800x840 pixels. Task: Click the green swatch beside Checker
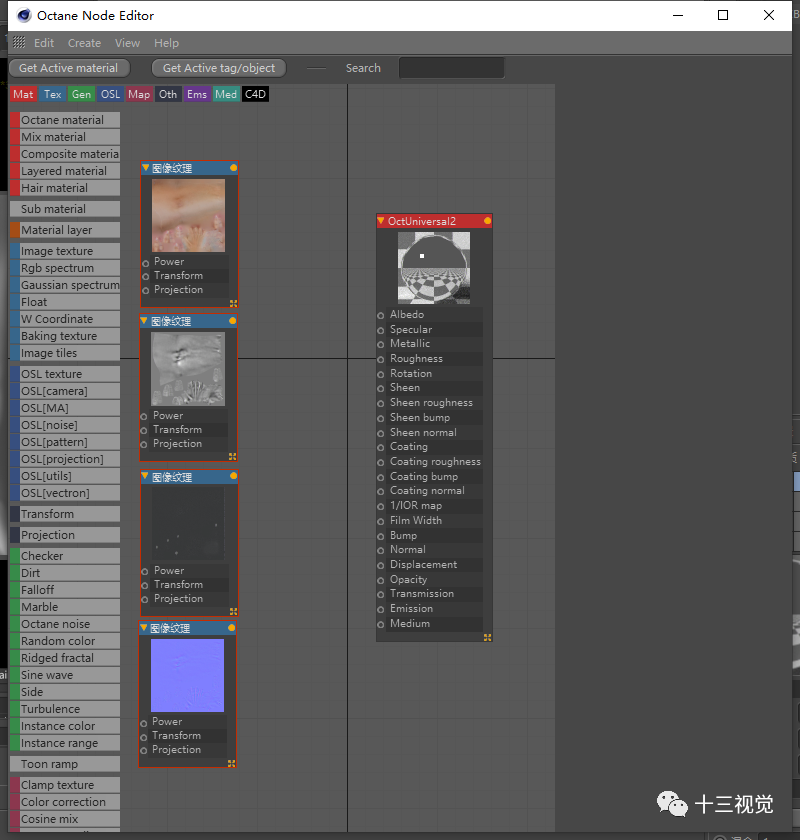tap(15, 556)
